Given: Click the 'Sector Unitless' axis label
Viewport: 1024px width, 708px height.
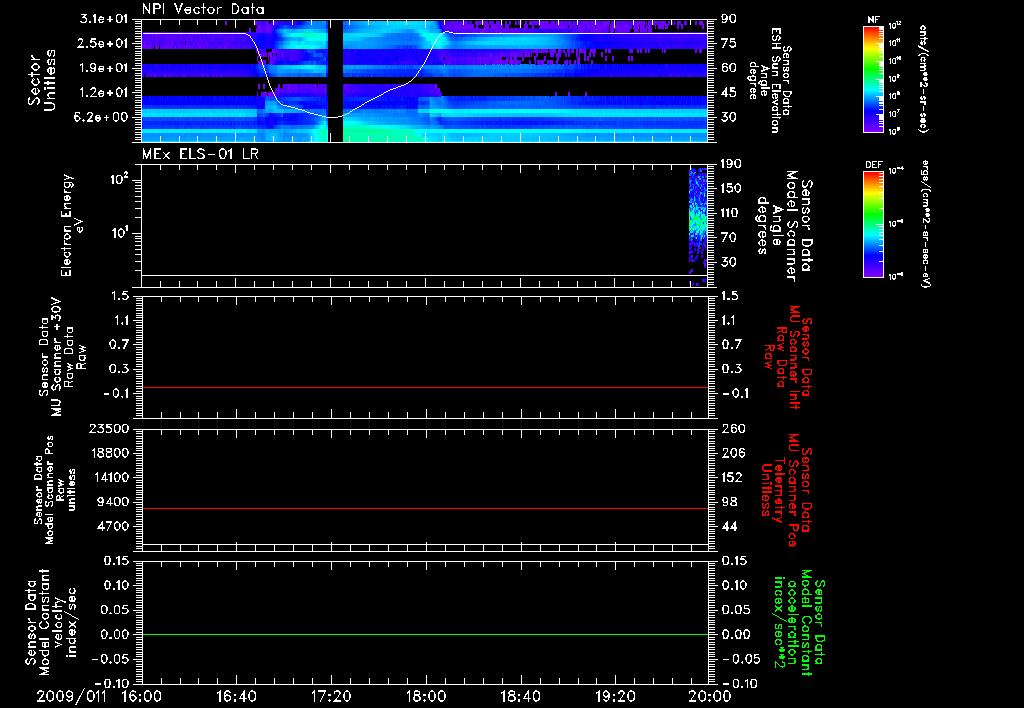Looking at the screenshot, I should click(41, 80).
